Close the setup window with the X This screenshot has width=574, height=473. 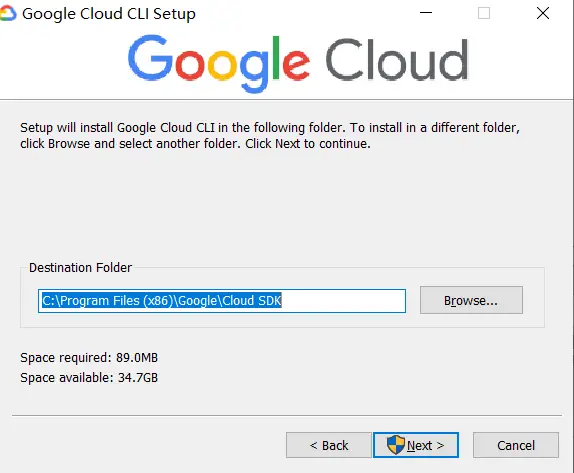543,13
